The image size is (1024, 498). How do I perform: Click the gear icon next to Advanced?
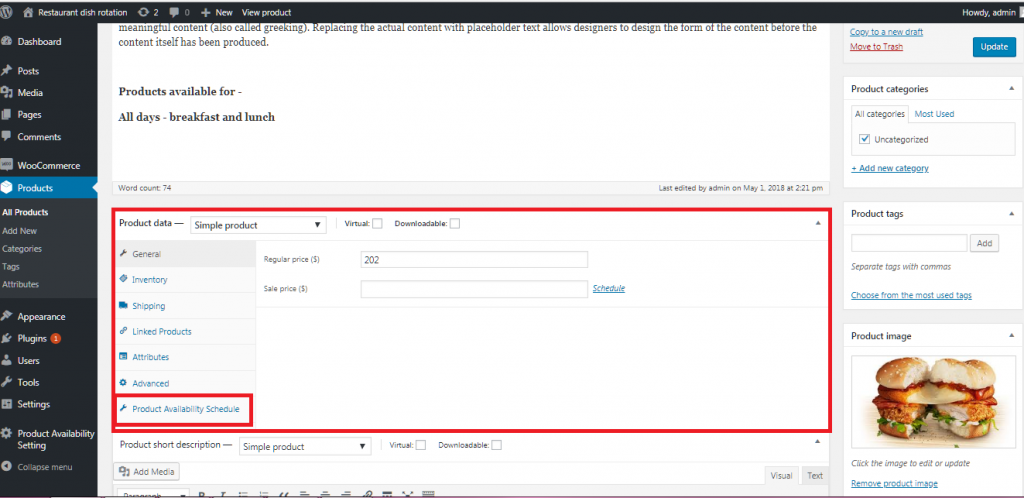point(123,383)
